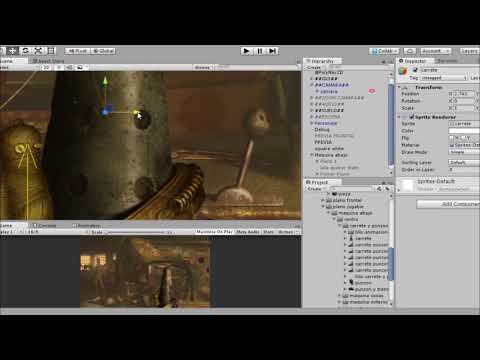The width and height of the screenshot is (480, 360).
Task: Expand the plano frontal folder
Action: coord(323,200)
